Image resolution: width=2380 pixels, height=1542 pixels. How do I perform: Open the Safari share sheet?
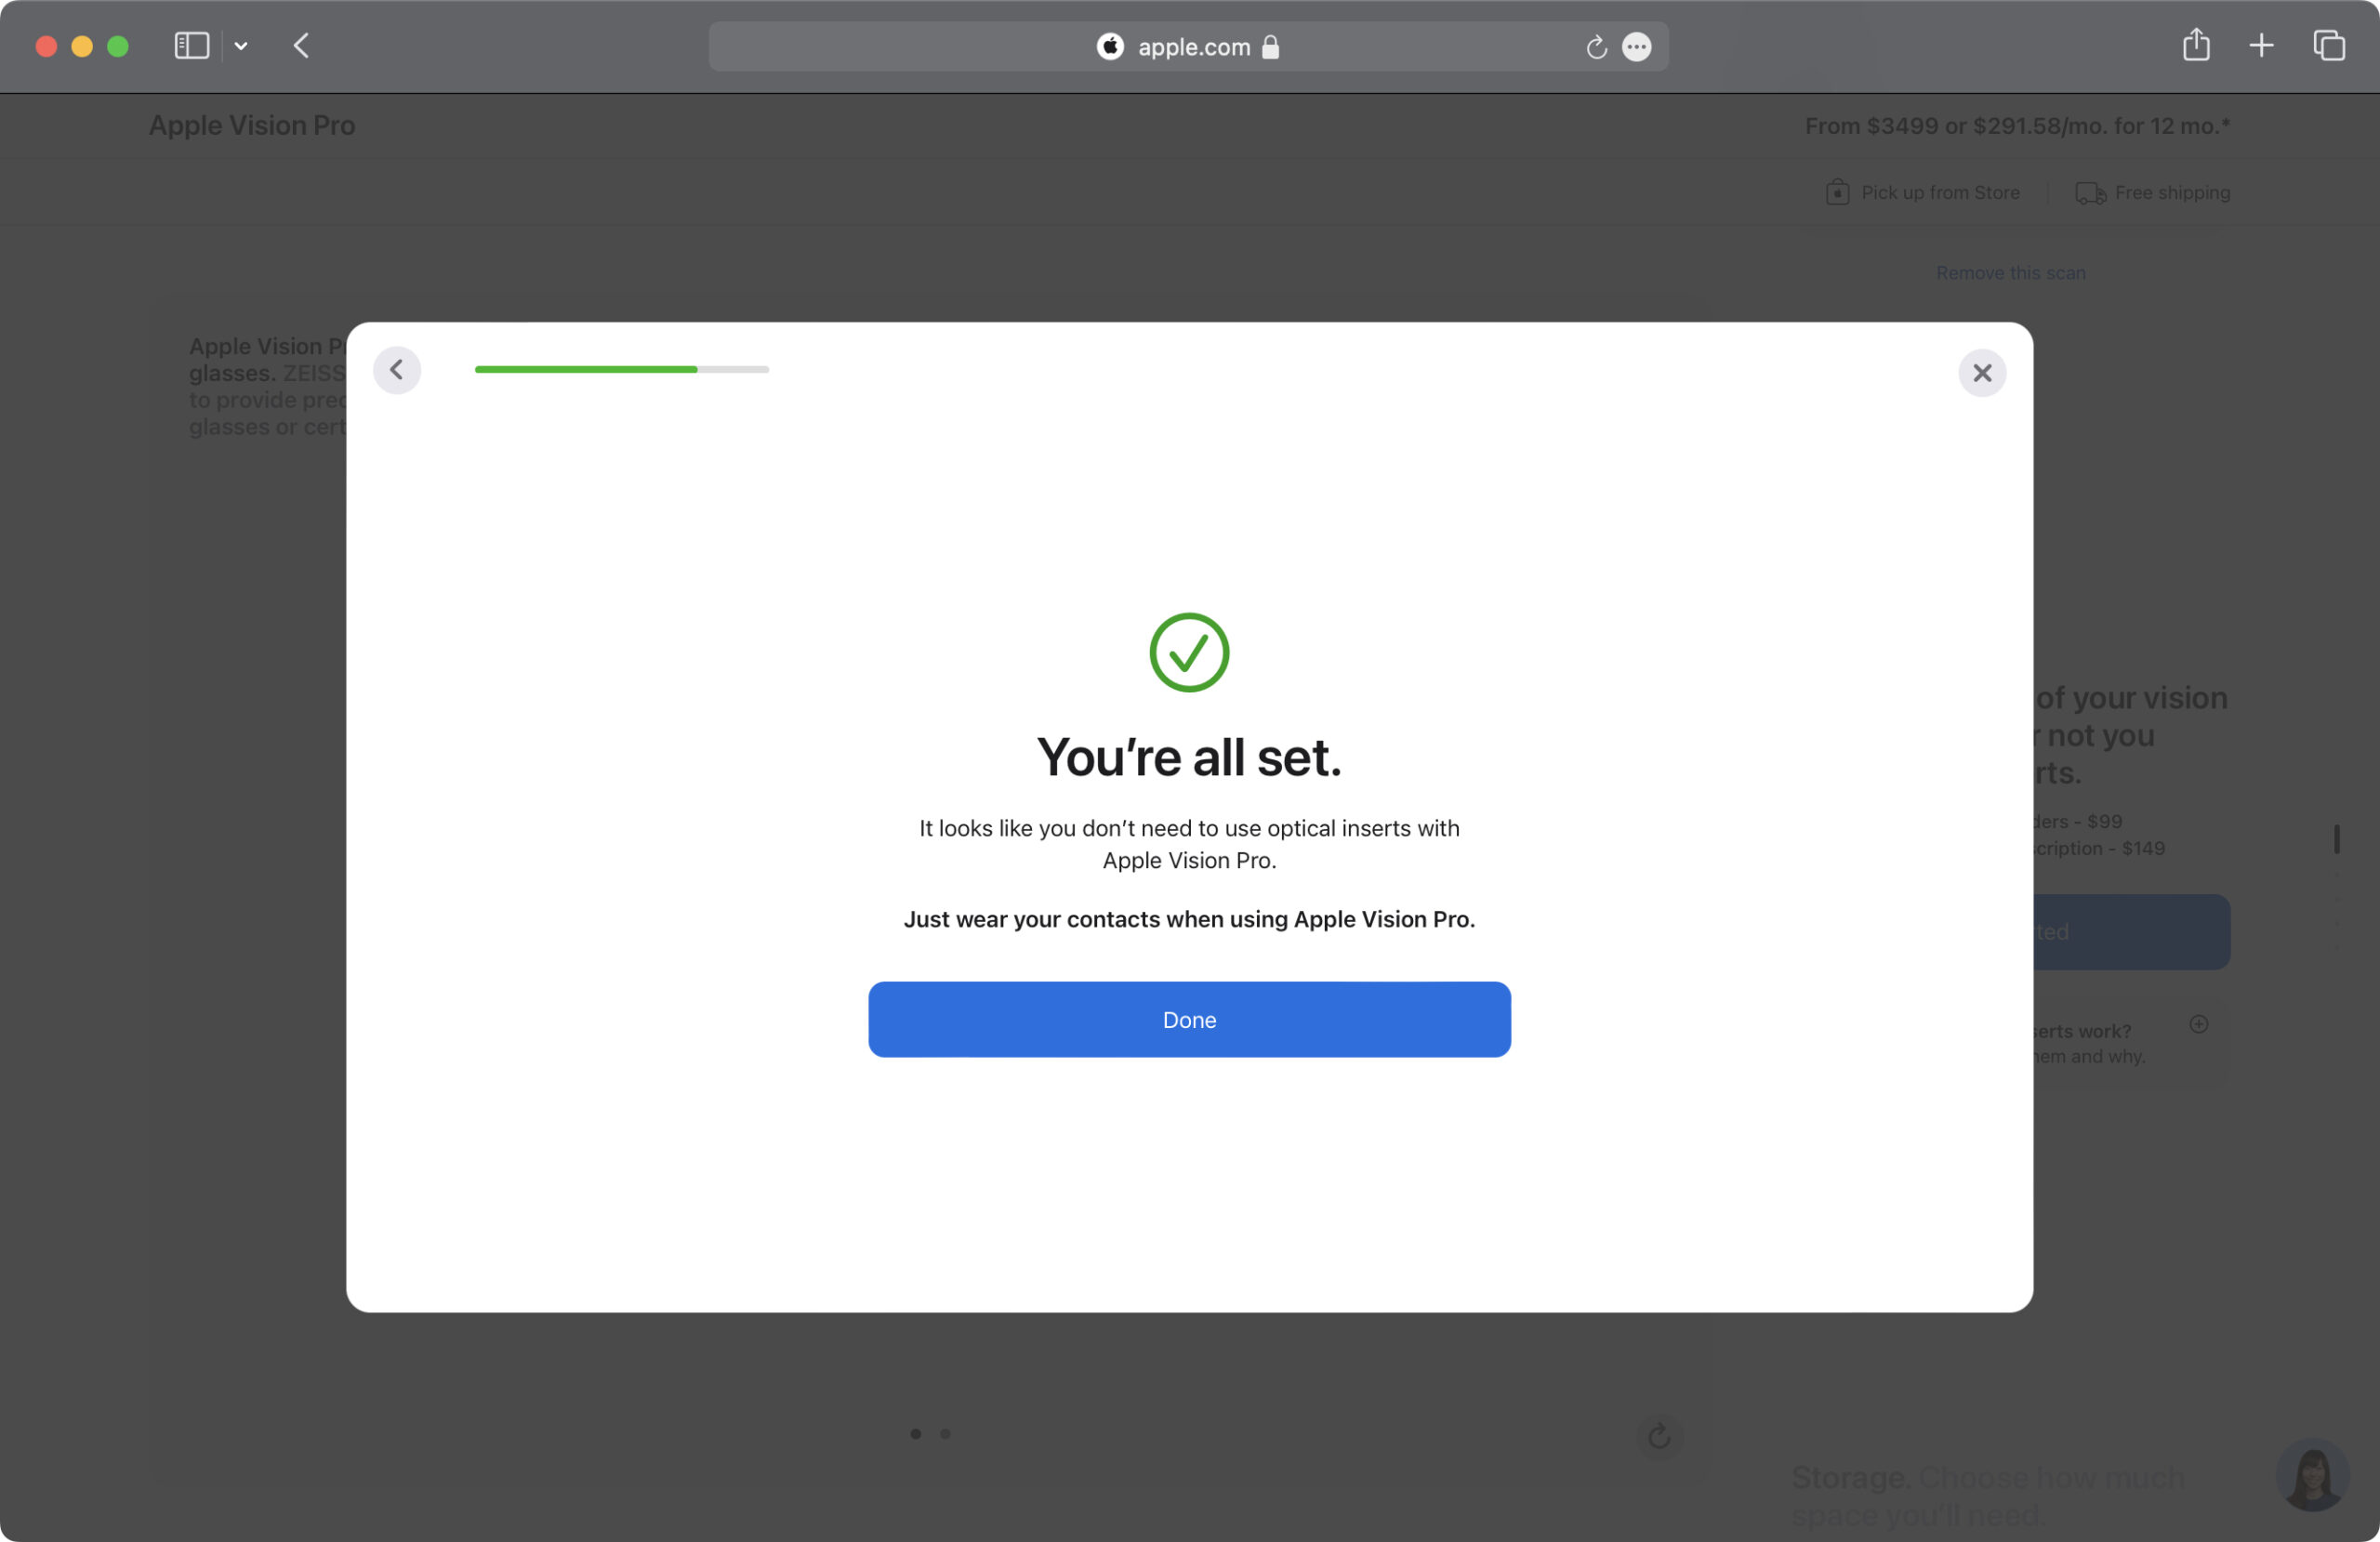(x=2196, y=45)
